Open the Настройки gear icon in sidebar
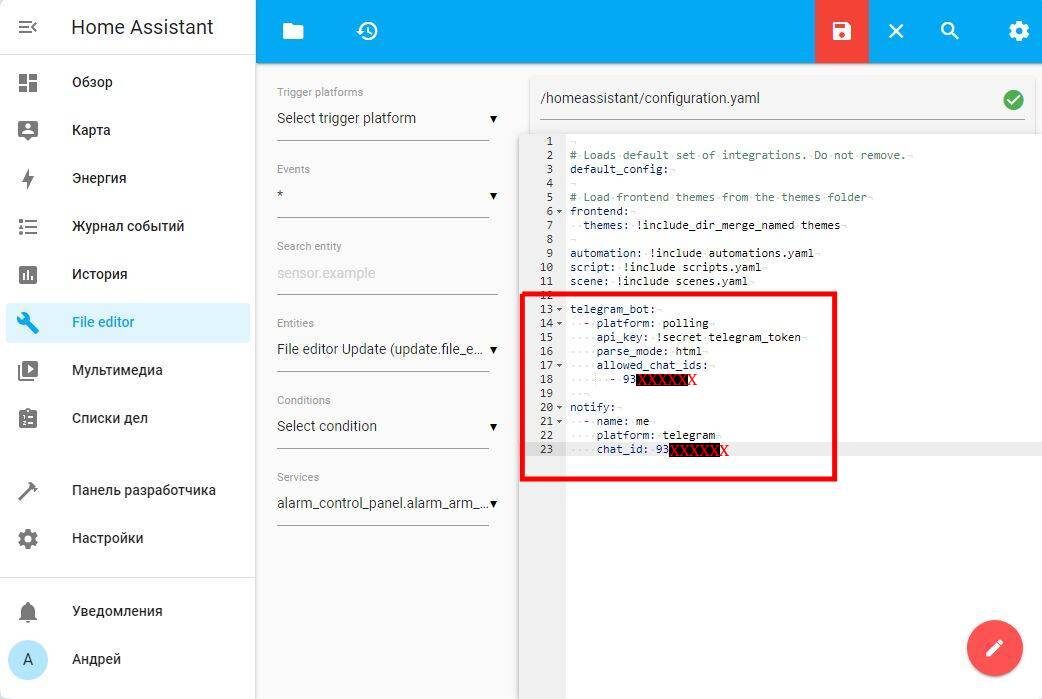 tap(28, 538)
